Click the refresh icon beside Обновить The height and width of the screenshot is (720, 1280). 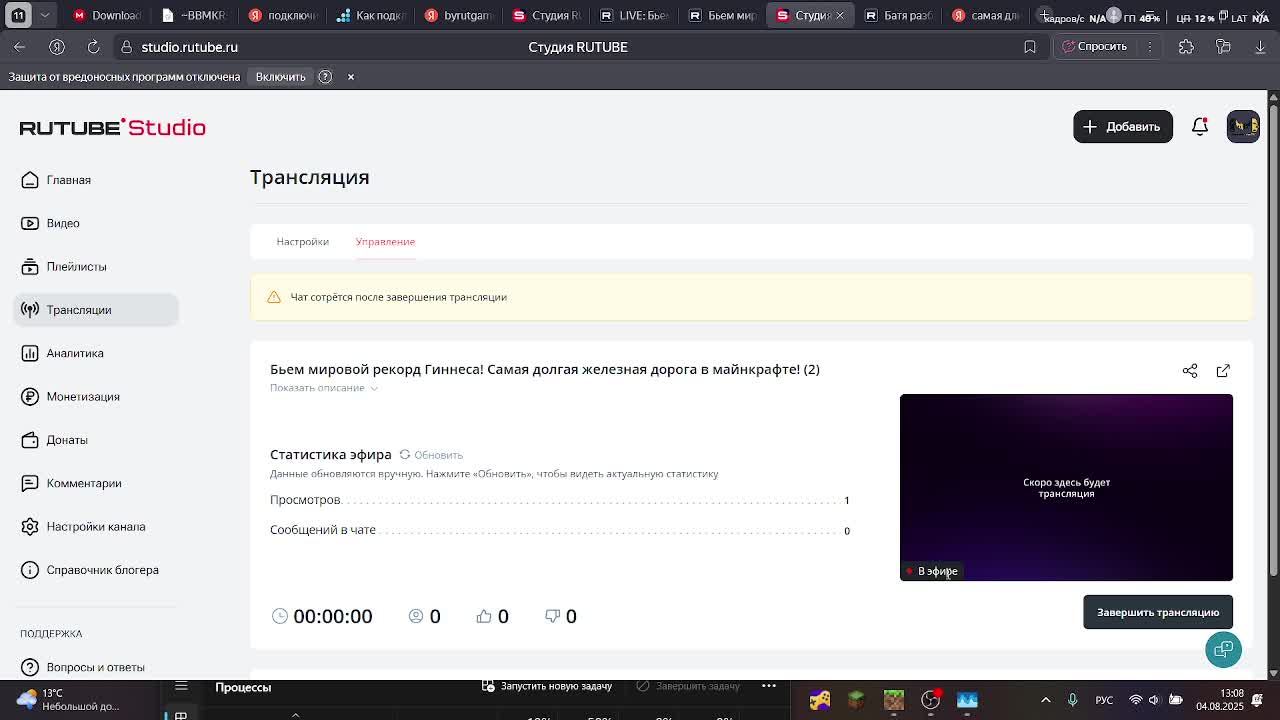click(405, 454)
